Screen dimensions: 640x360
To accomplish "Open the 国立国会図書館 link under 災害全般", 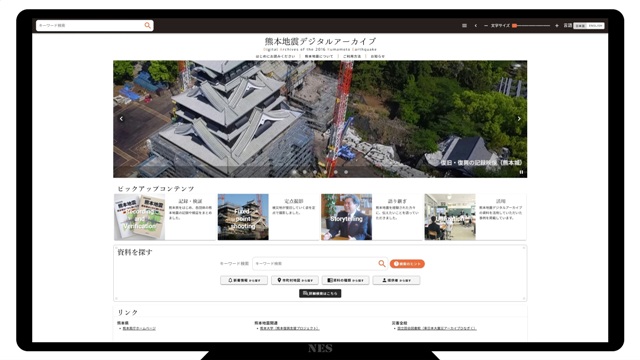I will [x=436, y=329].
